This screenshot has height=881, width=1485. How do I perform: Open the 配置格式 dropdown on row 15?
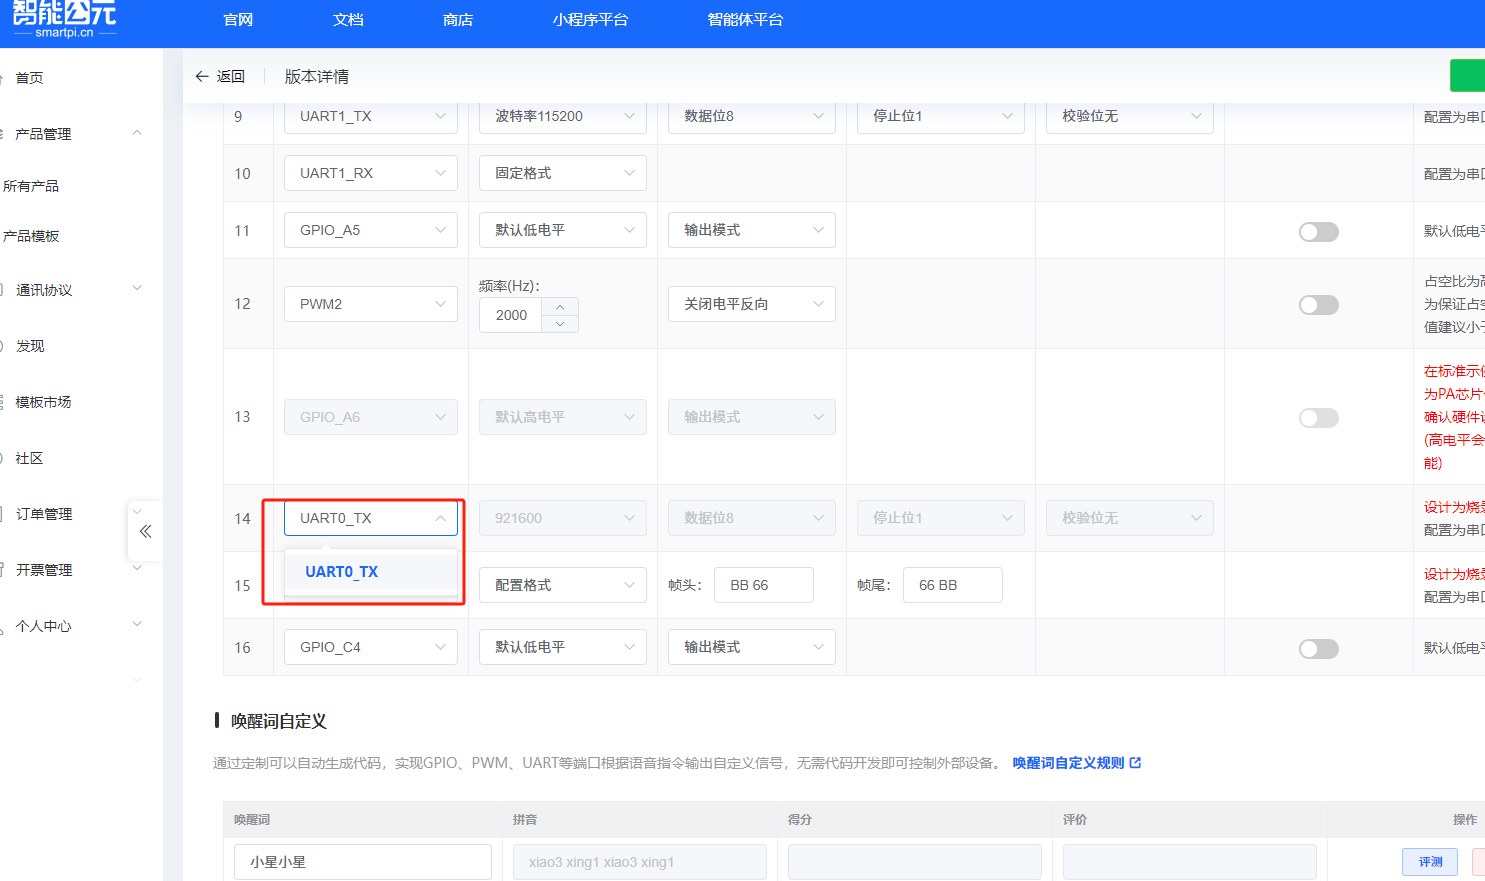(x=562, y=585)
